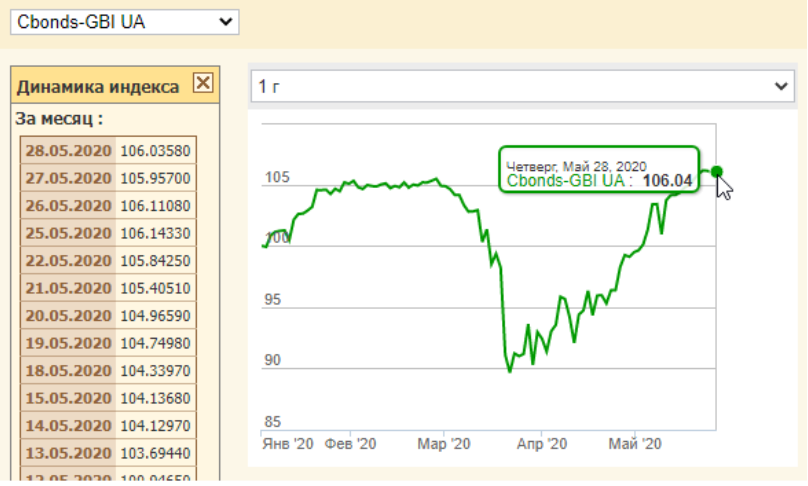Select value 104.12970
This screenshot has width=808, height=486.
click(156, 425)
